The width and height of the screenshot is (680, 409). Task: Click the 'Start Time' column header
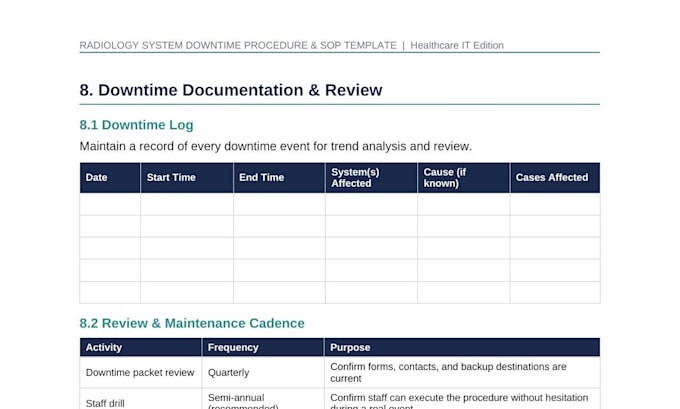pos(187,178)
